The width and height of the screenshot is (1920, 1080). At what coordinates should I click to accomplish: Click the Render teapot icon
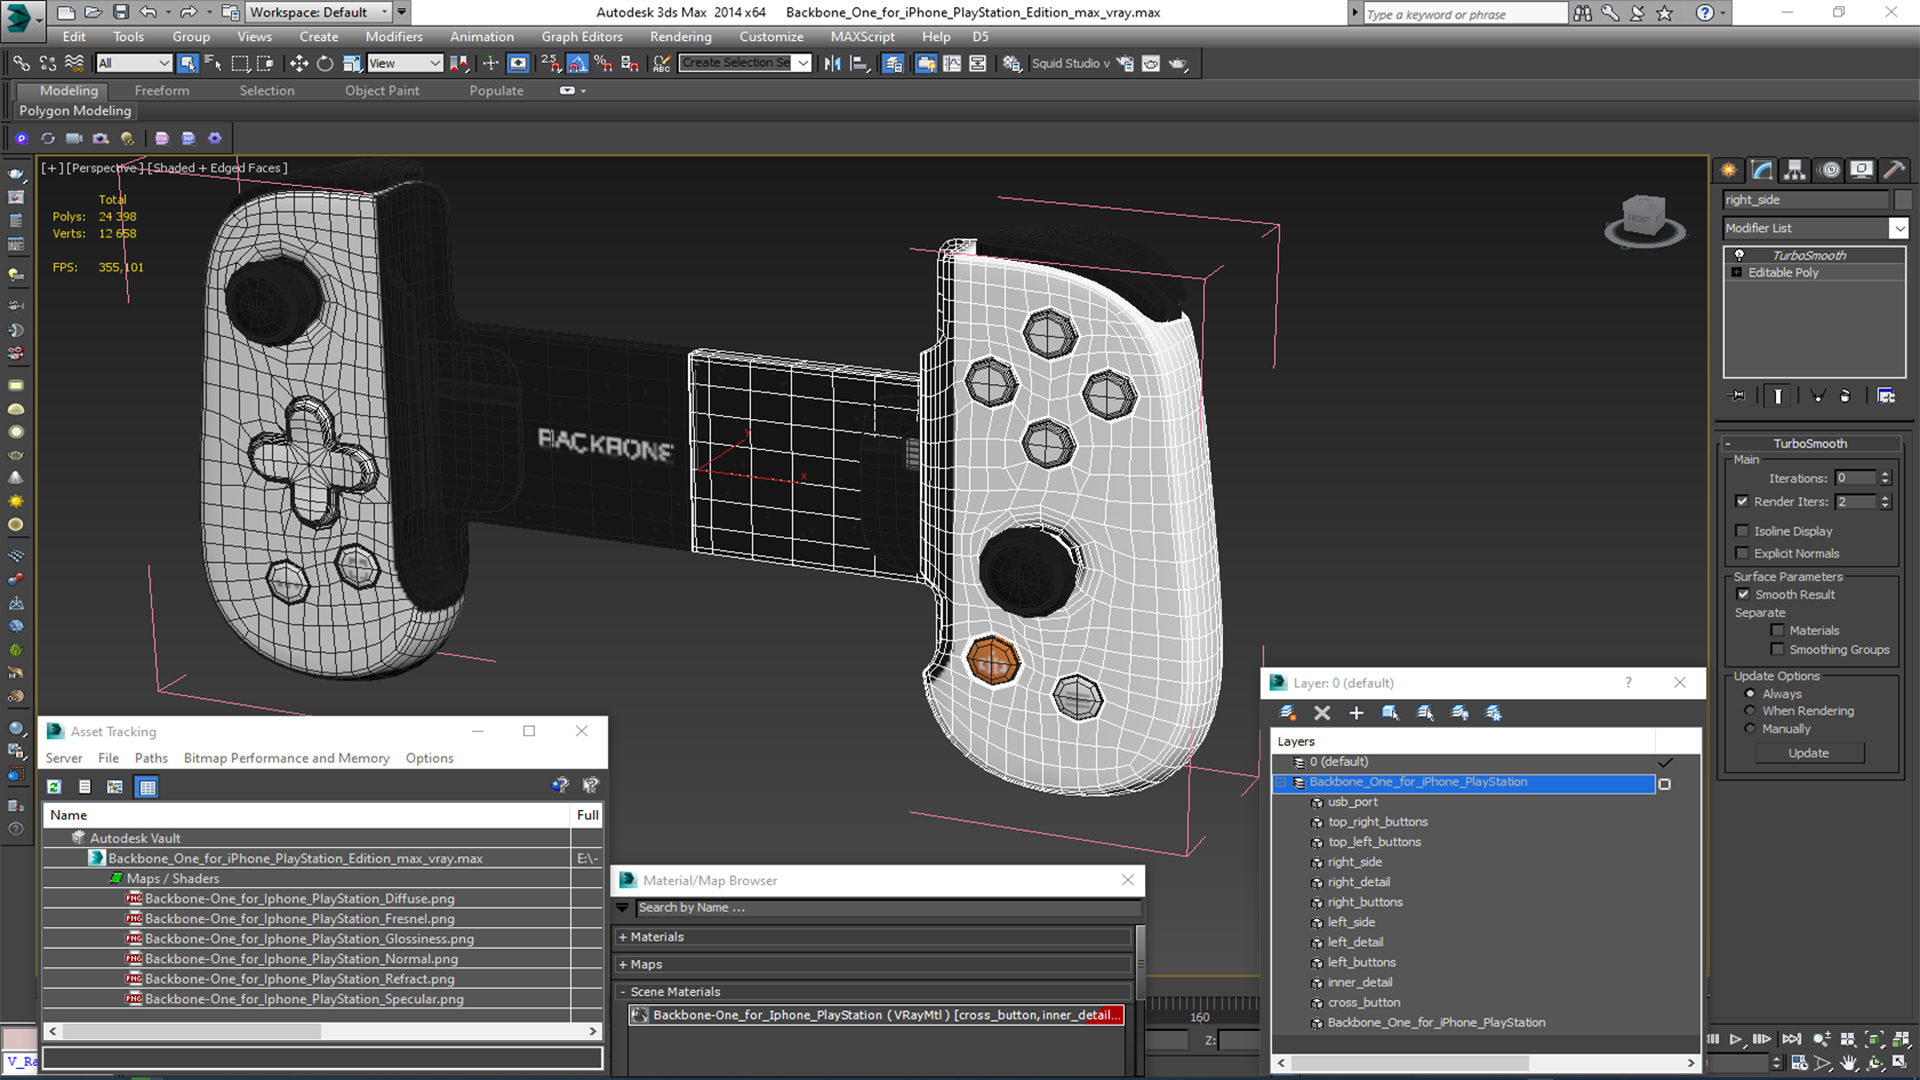pyautogui.click(x=1178, y=63)
